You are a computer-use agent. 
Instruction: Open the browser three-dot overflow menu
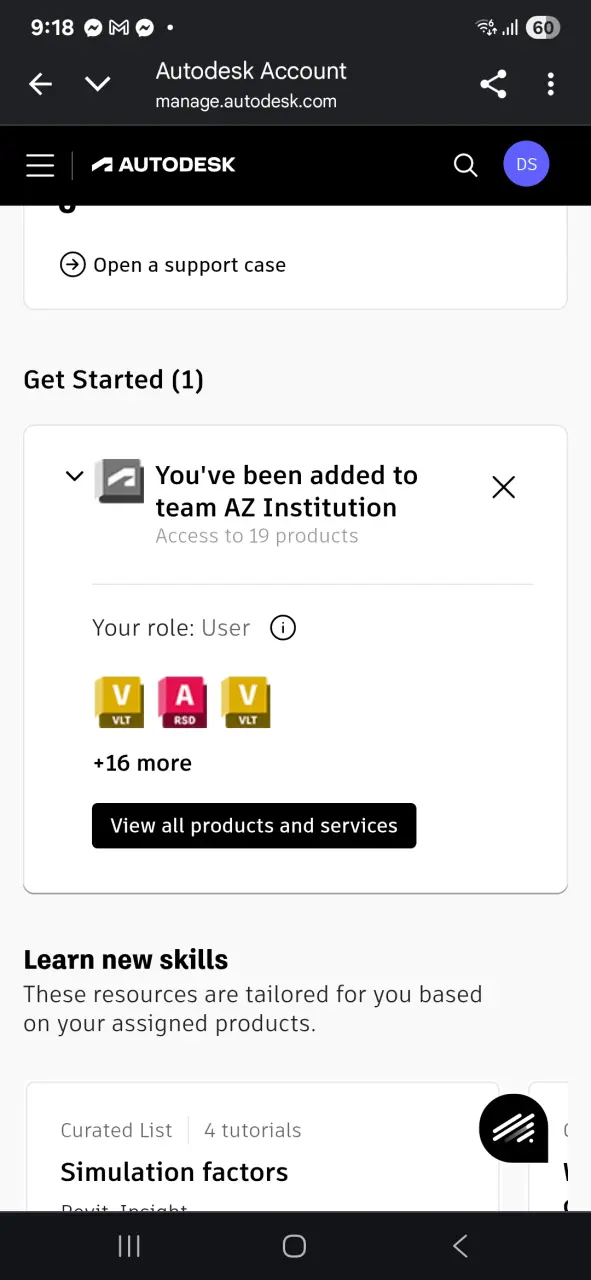click(551, 84)
